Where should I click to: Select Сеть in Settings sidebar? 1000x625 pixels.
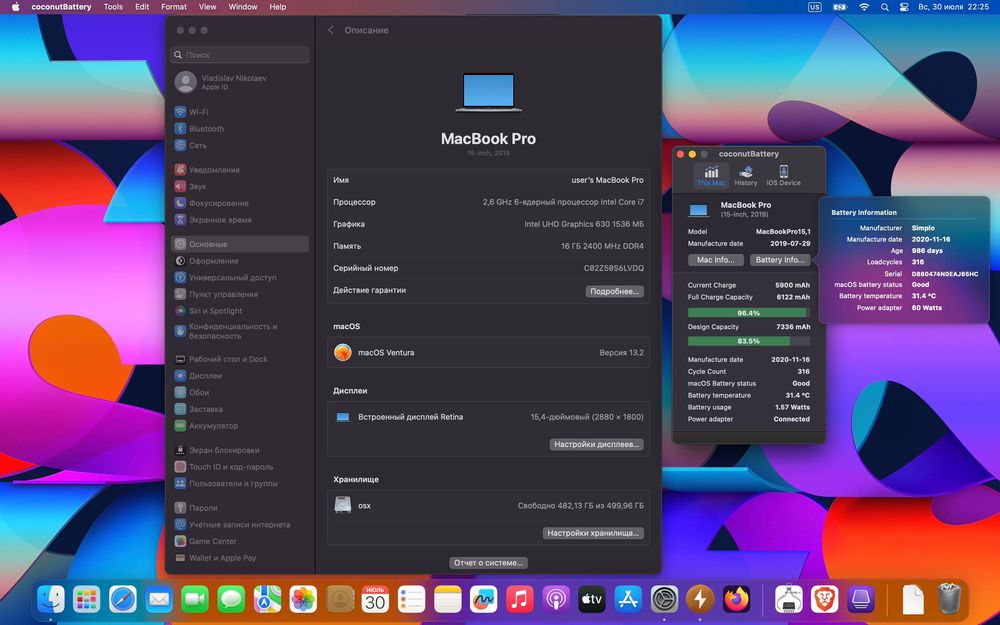pyautogui.click(x=240, y=145)
